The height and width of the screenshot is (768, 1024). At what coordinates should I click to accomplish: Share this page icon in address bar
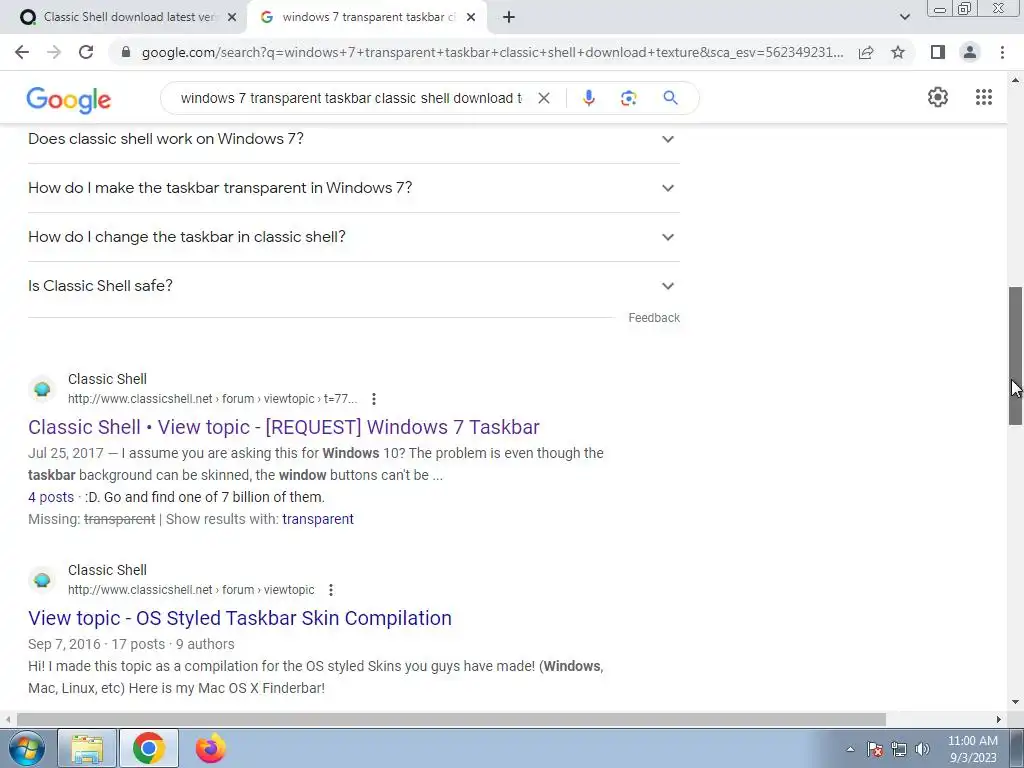coord(866,52)
